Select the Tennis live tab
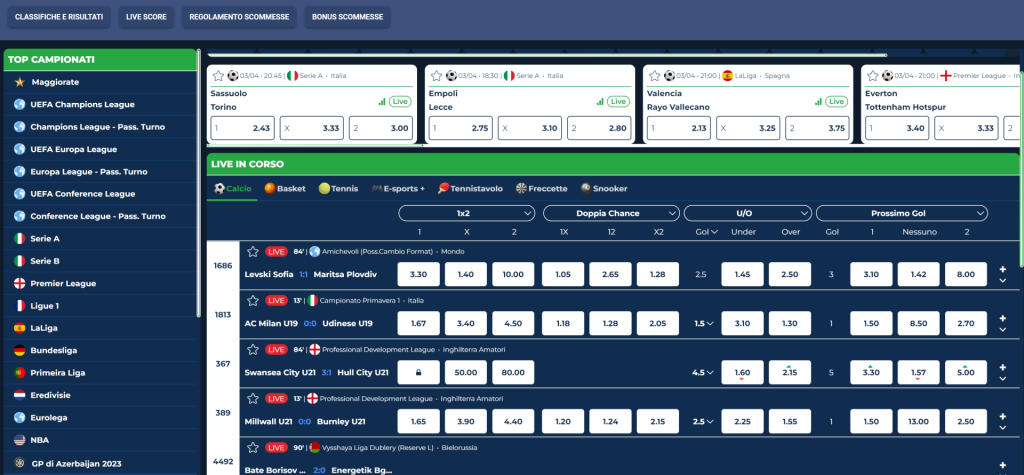1024x475 pixels. [x=338, y=188]
